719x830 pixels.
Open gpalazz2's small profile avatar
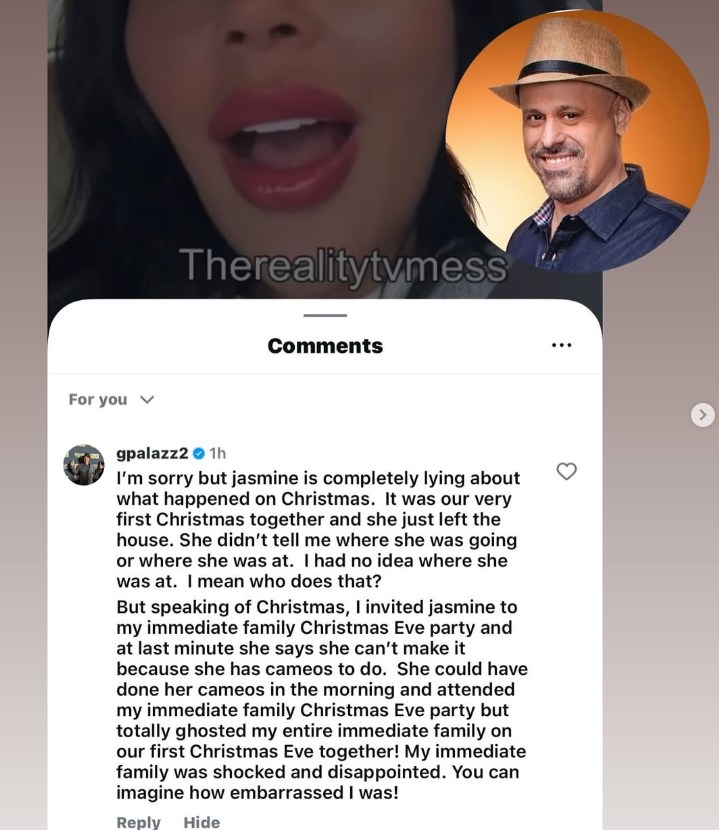(x=84, y=465)
